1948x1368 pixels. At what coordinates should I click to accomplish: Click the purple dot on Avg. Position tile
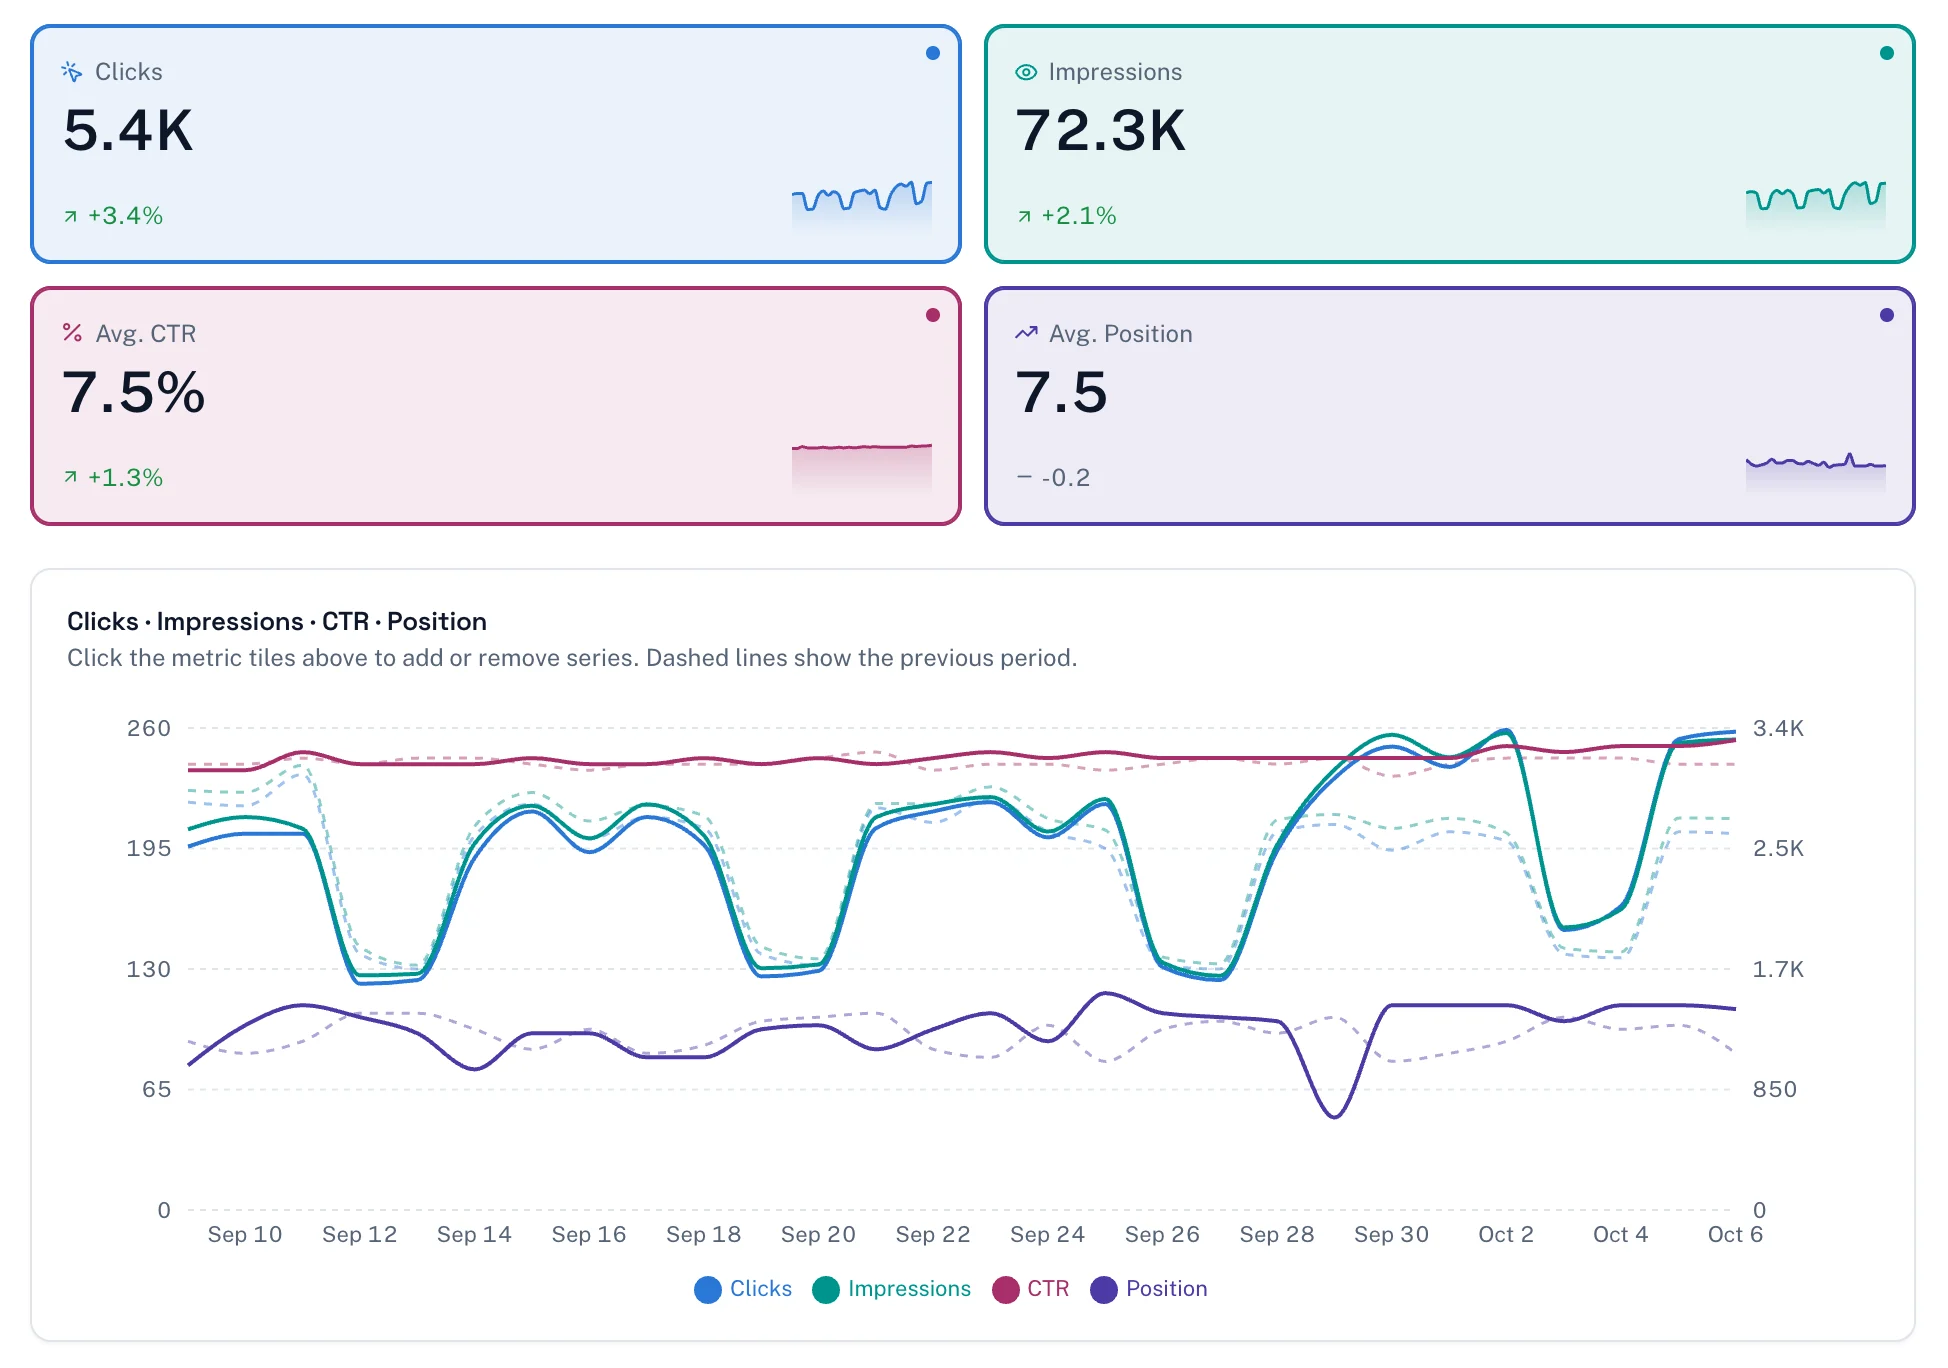1887,315
